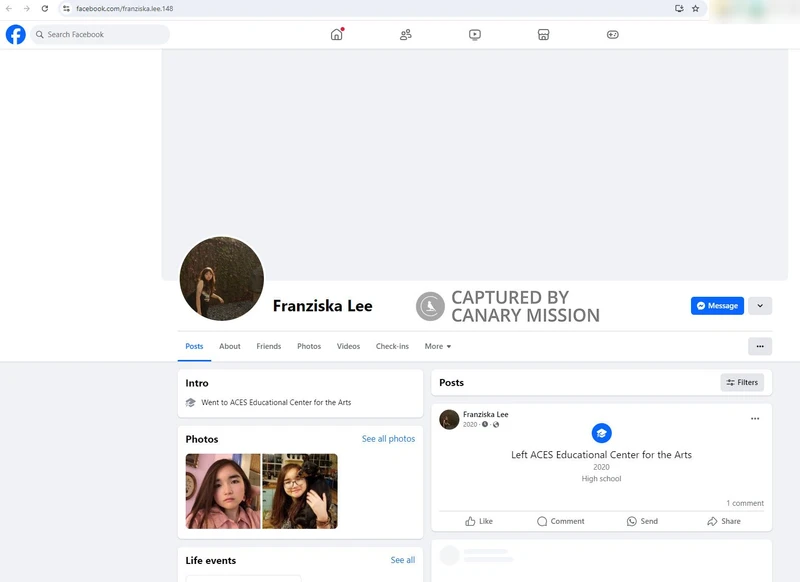Expand the More tab dropdown

(x=438, y=346)
